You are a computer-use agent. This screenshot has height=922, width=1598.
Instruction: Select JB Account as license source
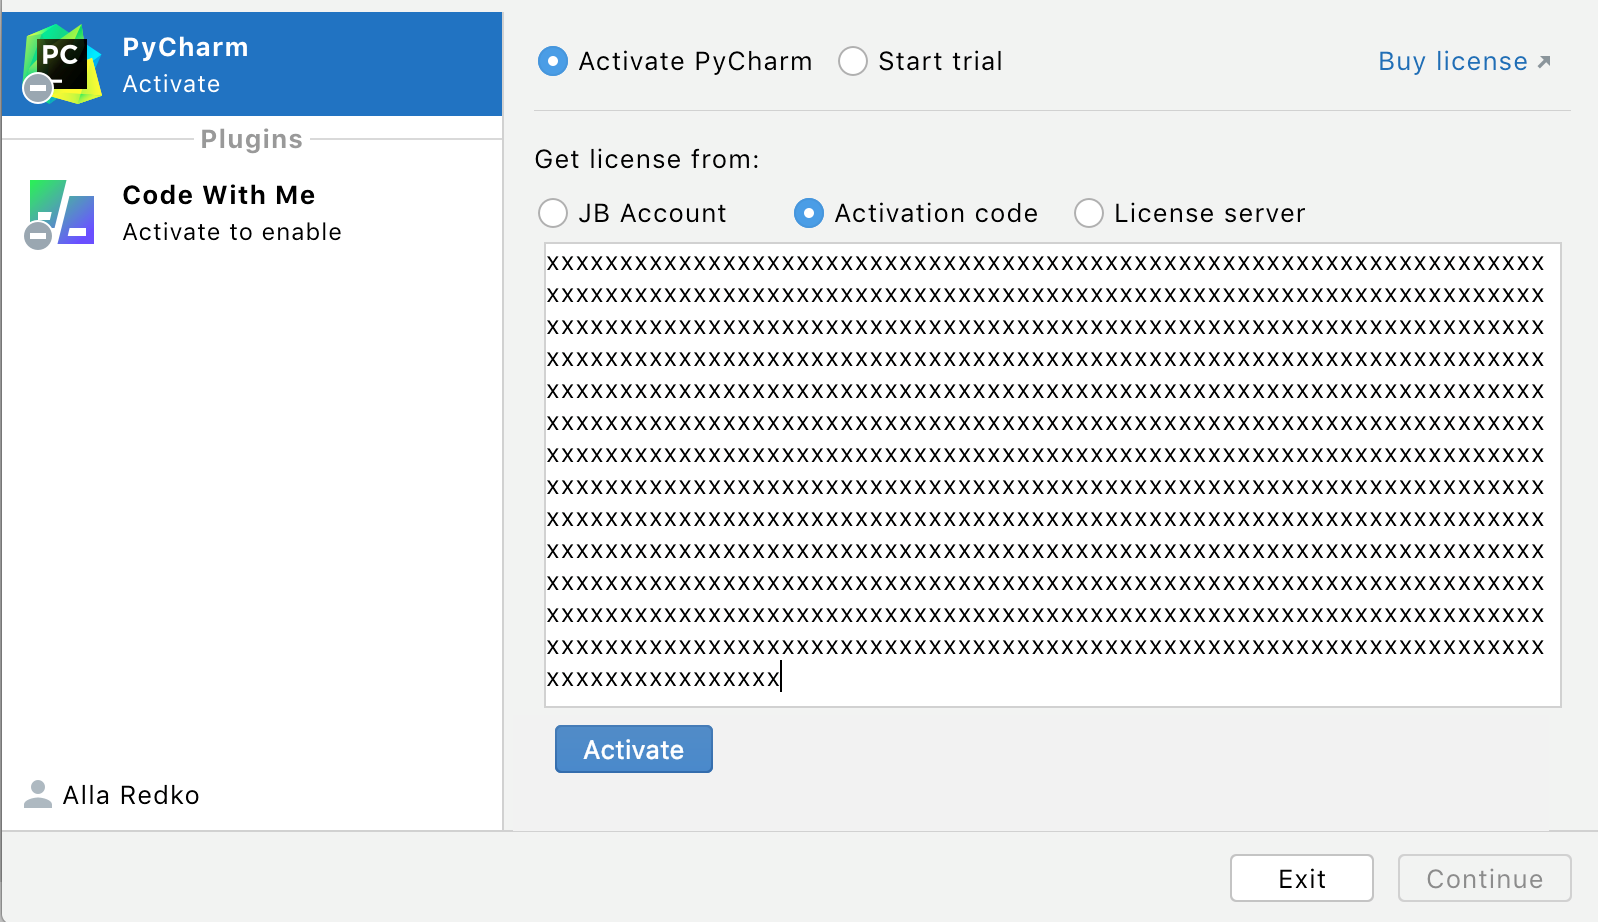pyautogui.click(x=553, y=213)
